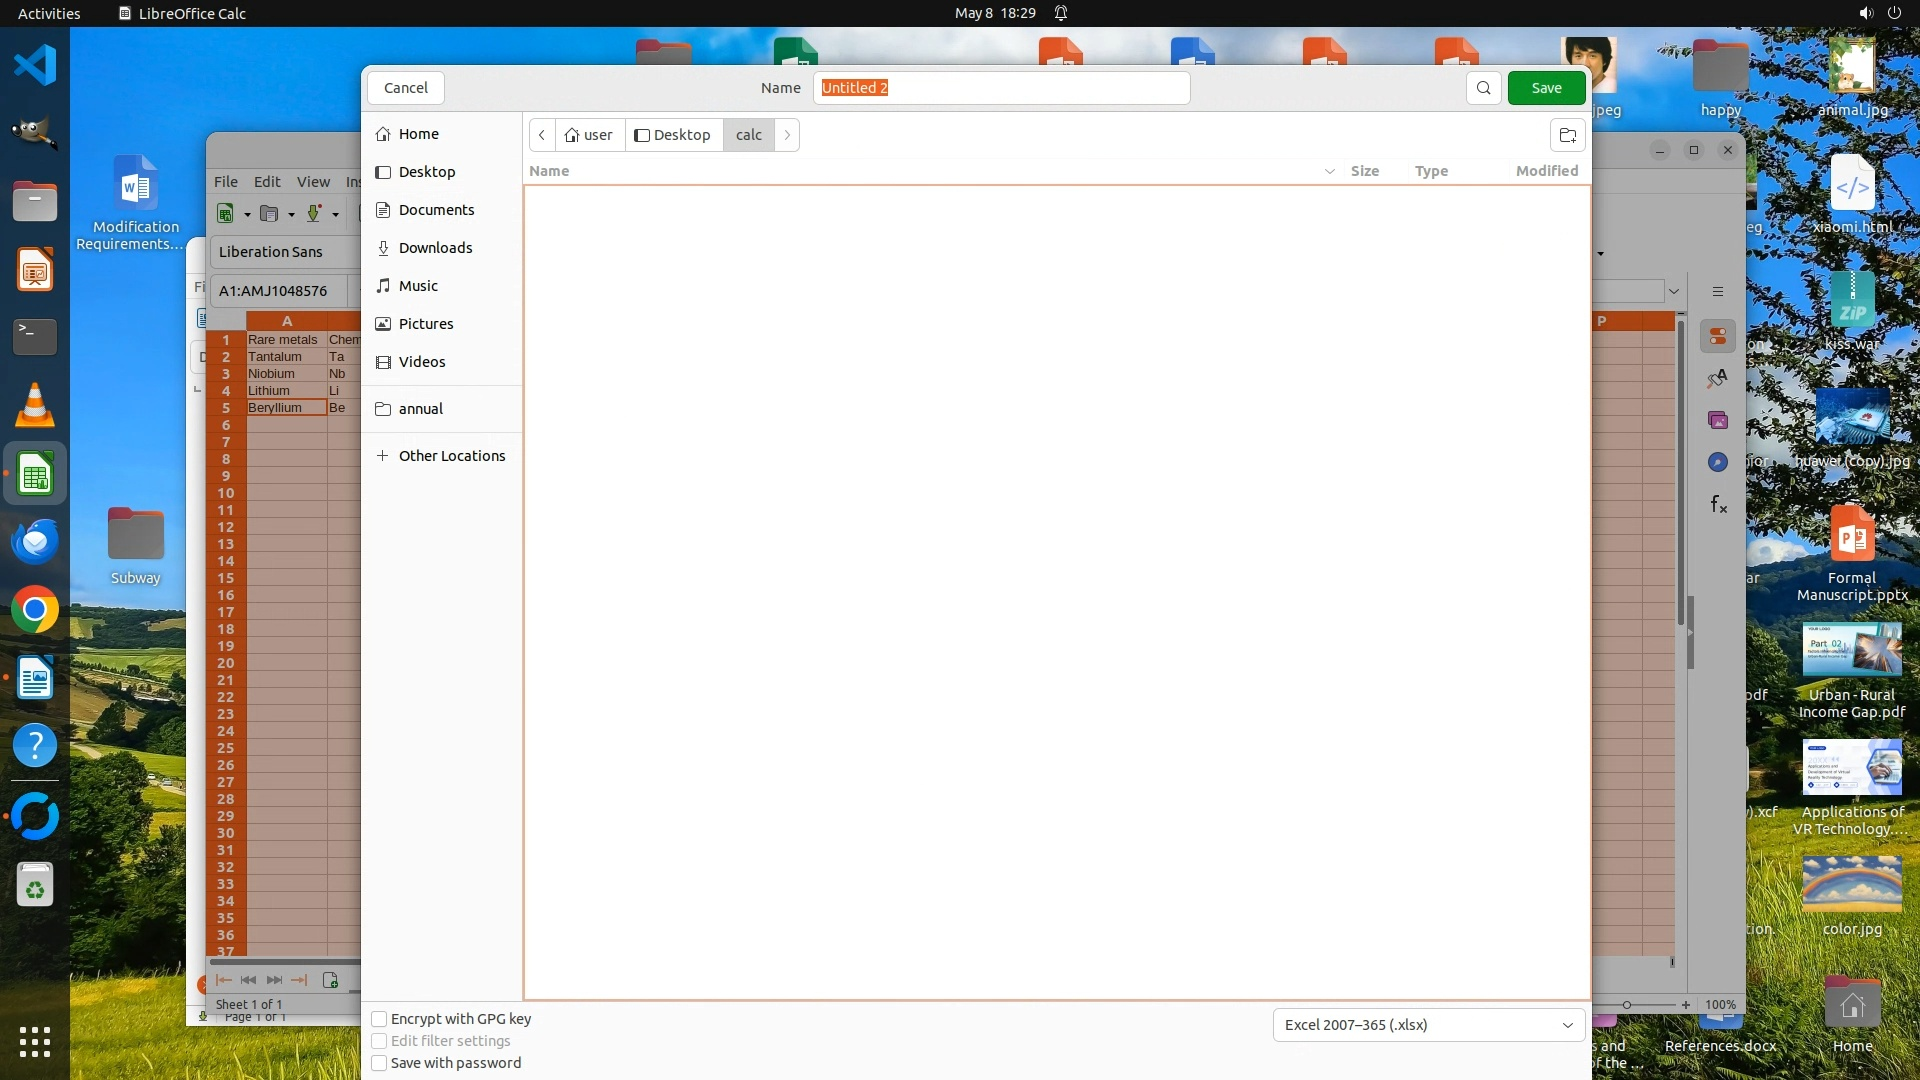Enable Encrypt with GPG key
The width and height of the screenshot is (1920, 1080).
tap(380, 1019)
